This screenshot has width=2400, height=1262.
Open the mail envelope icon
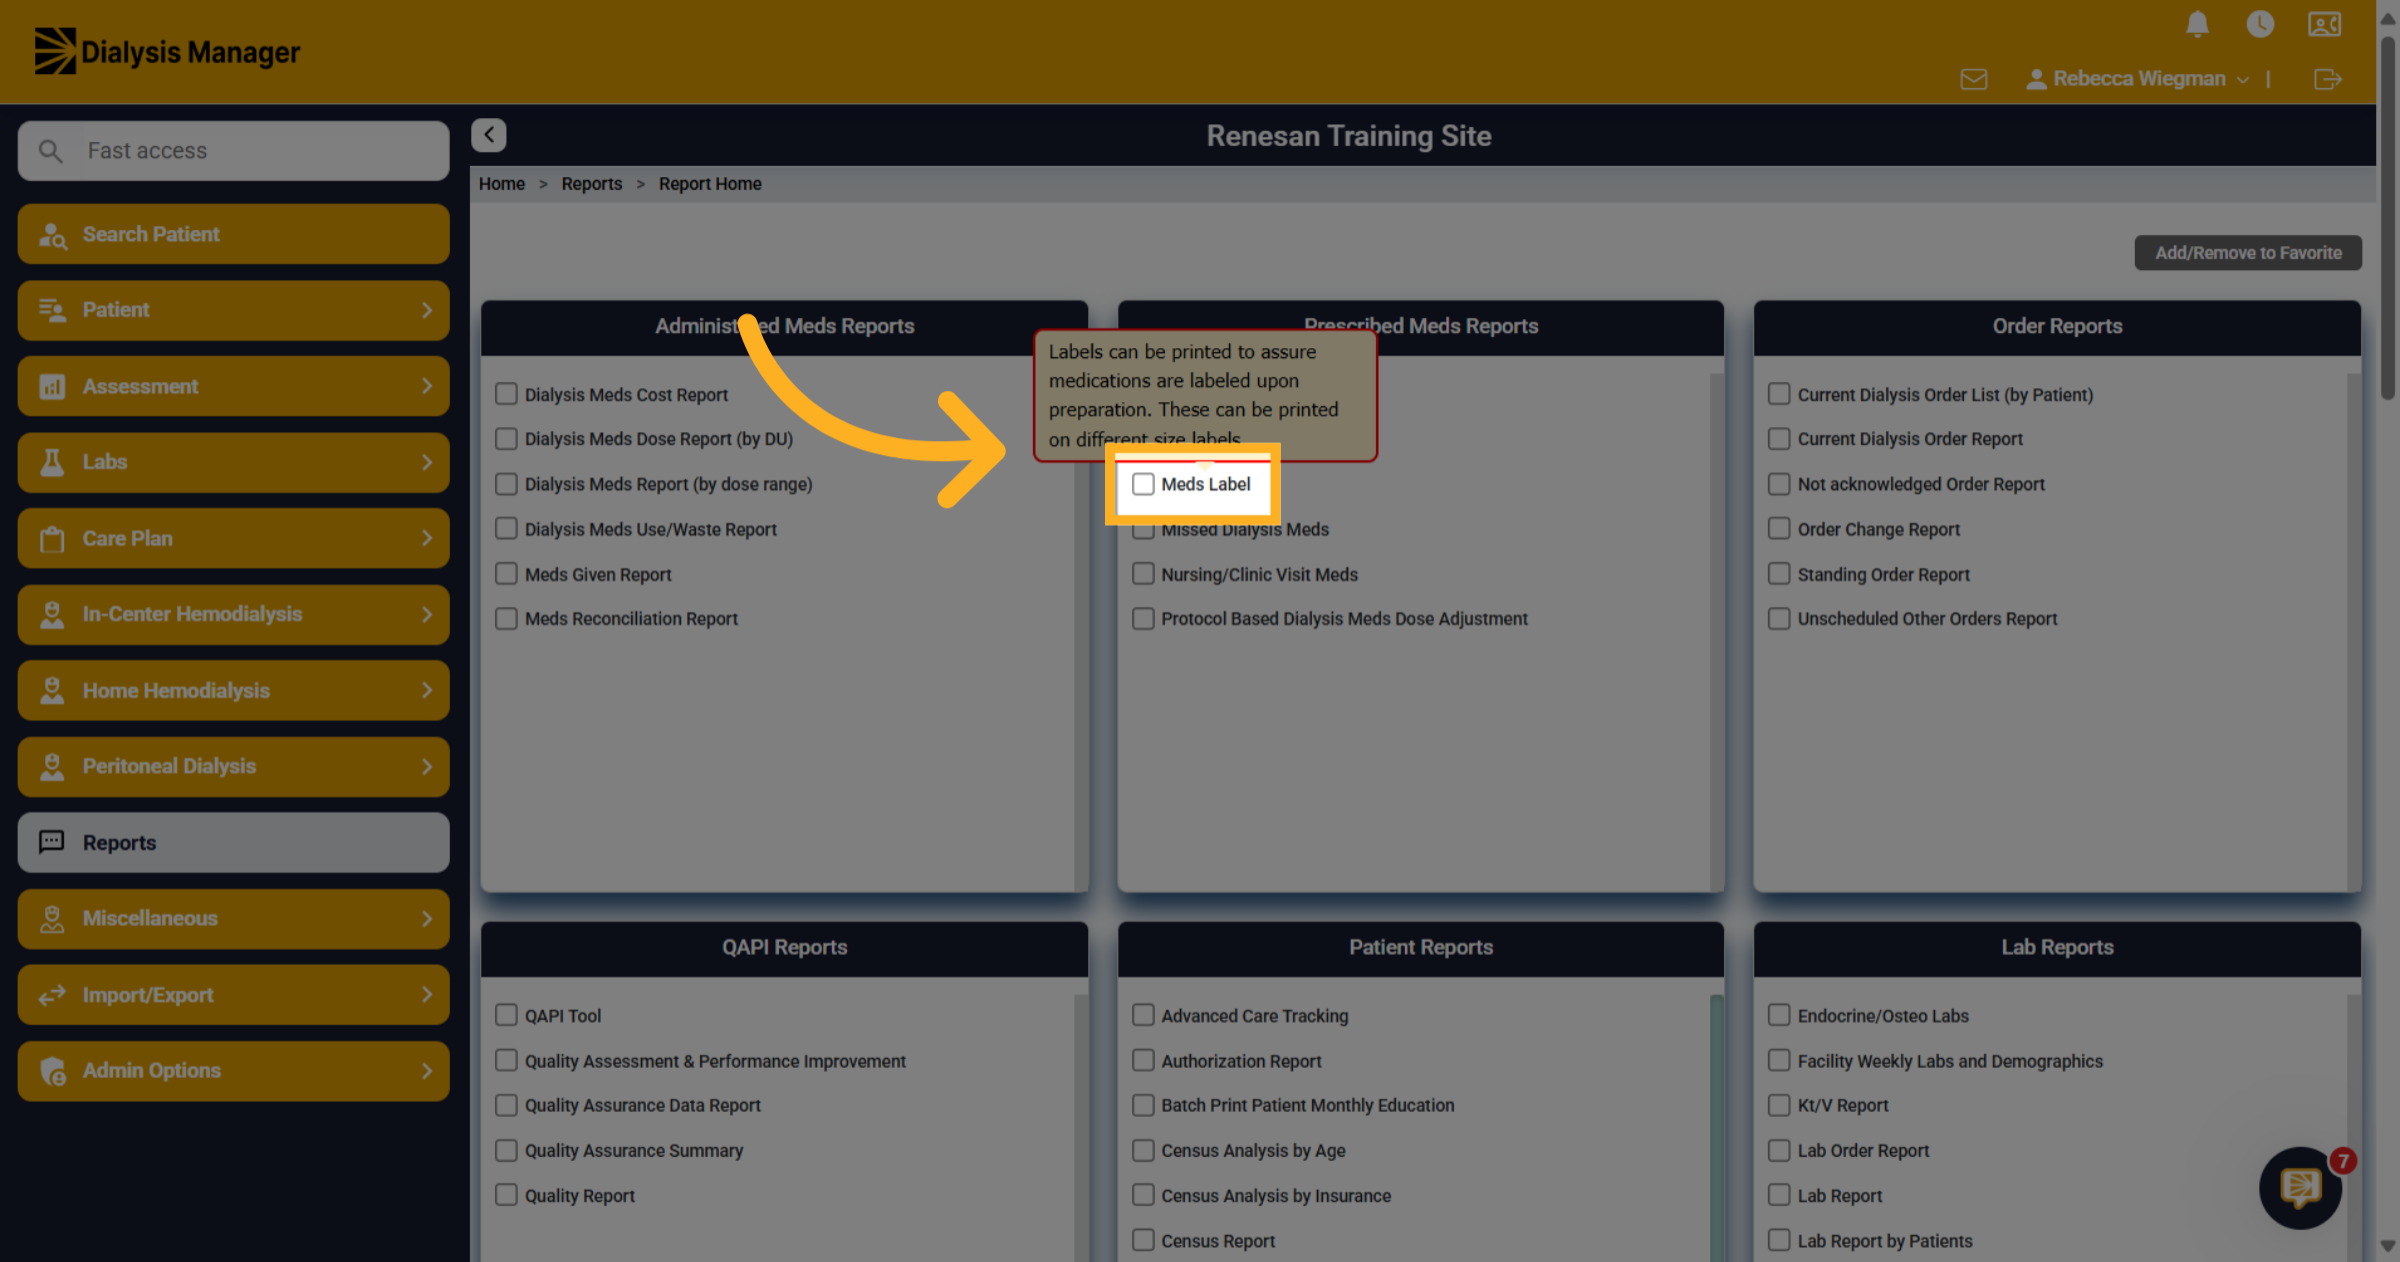coord(1974,79)
